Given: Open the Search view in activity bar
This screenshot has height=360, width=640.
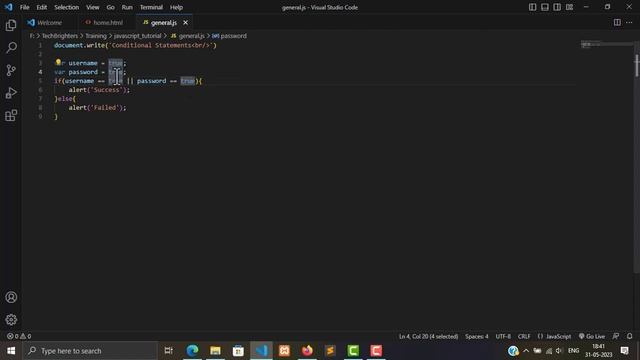Looking at the screenshot, I should pyautogui.click(x=11, y=48).
